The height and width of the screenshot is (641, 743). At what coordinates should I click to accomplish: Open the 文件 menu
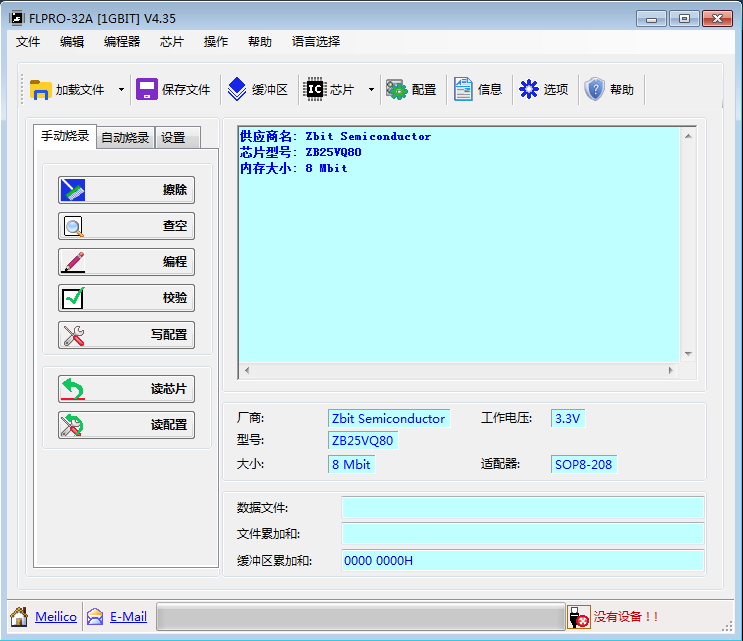[x=27, y=42]
